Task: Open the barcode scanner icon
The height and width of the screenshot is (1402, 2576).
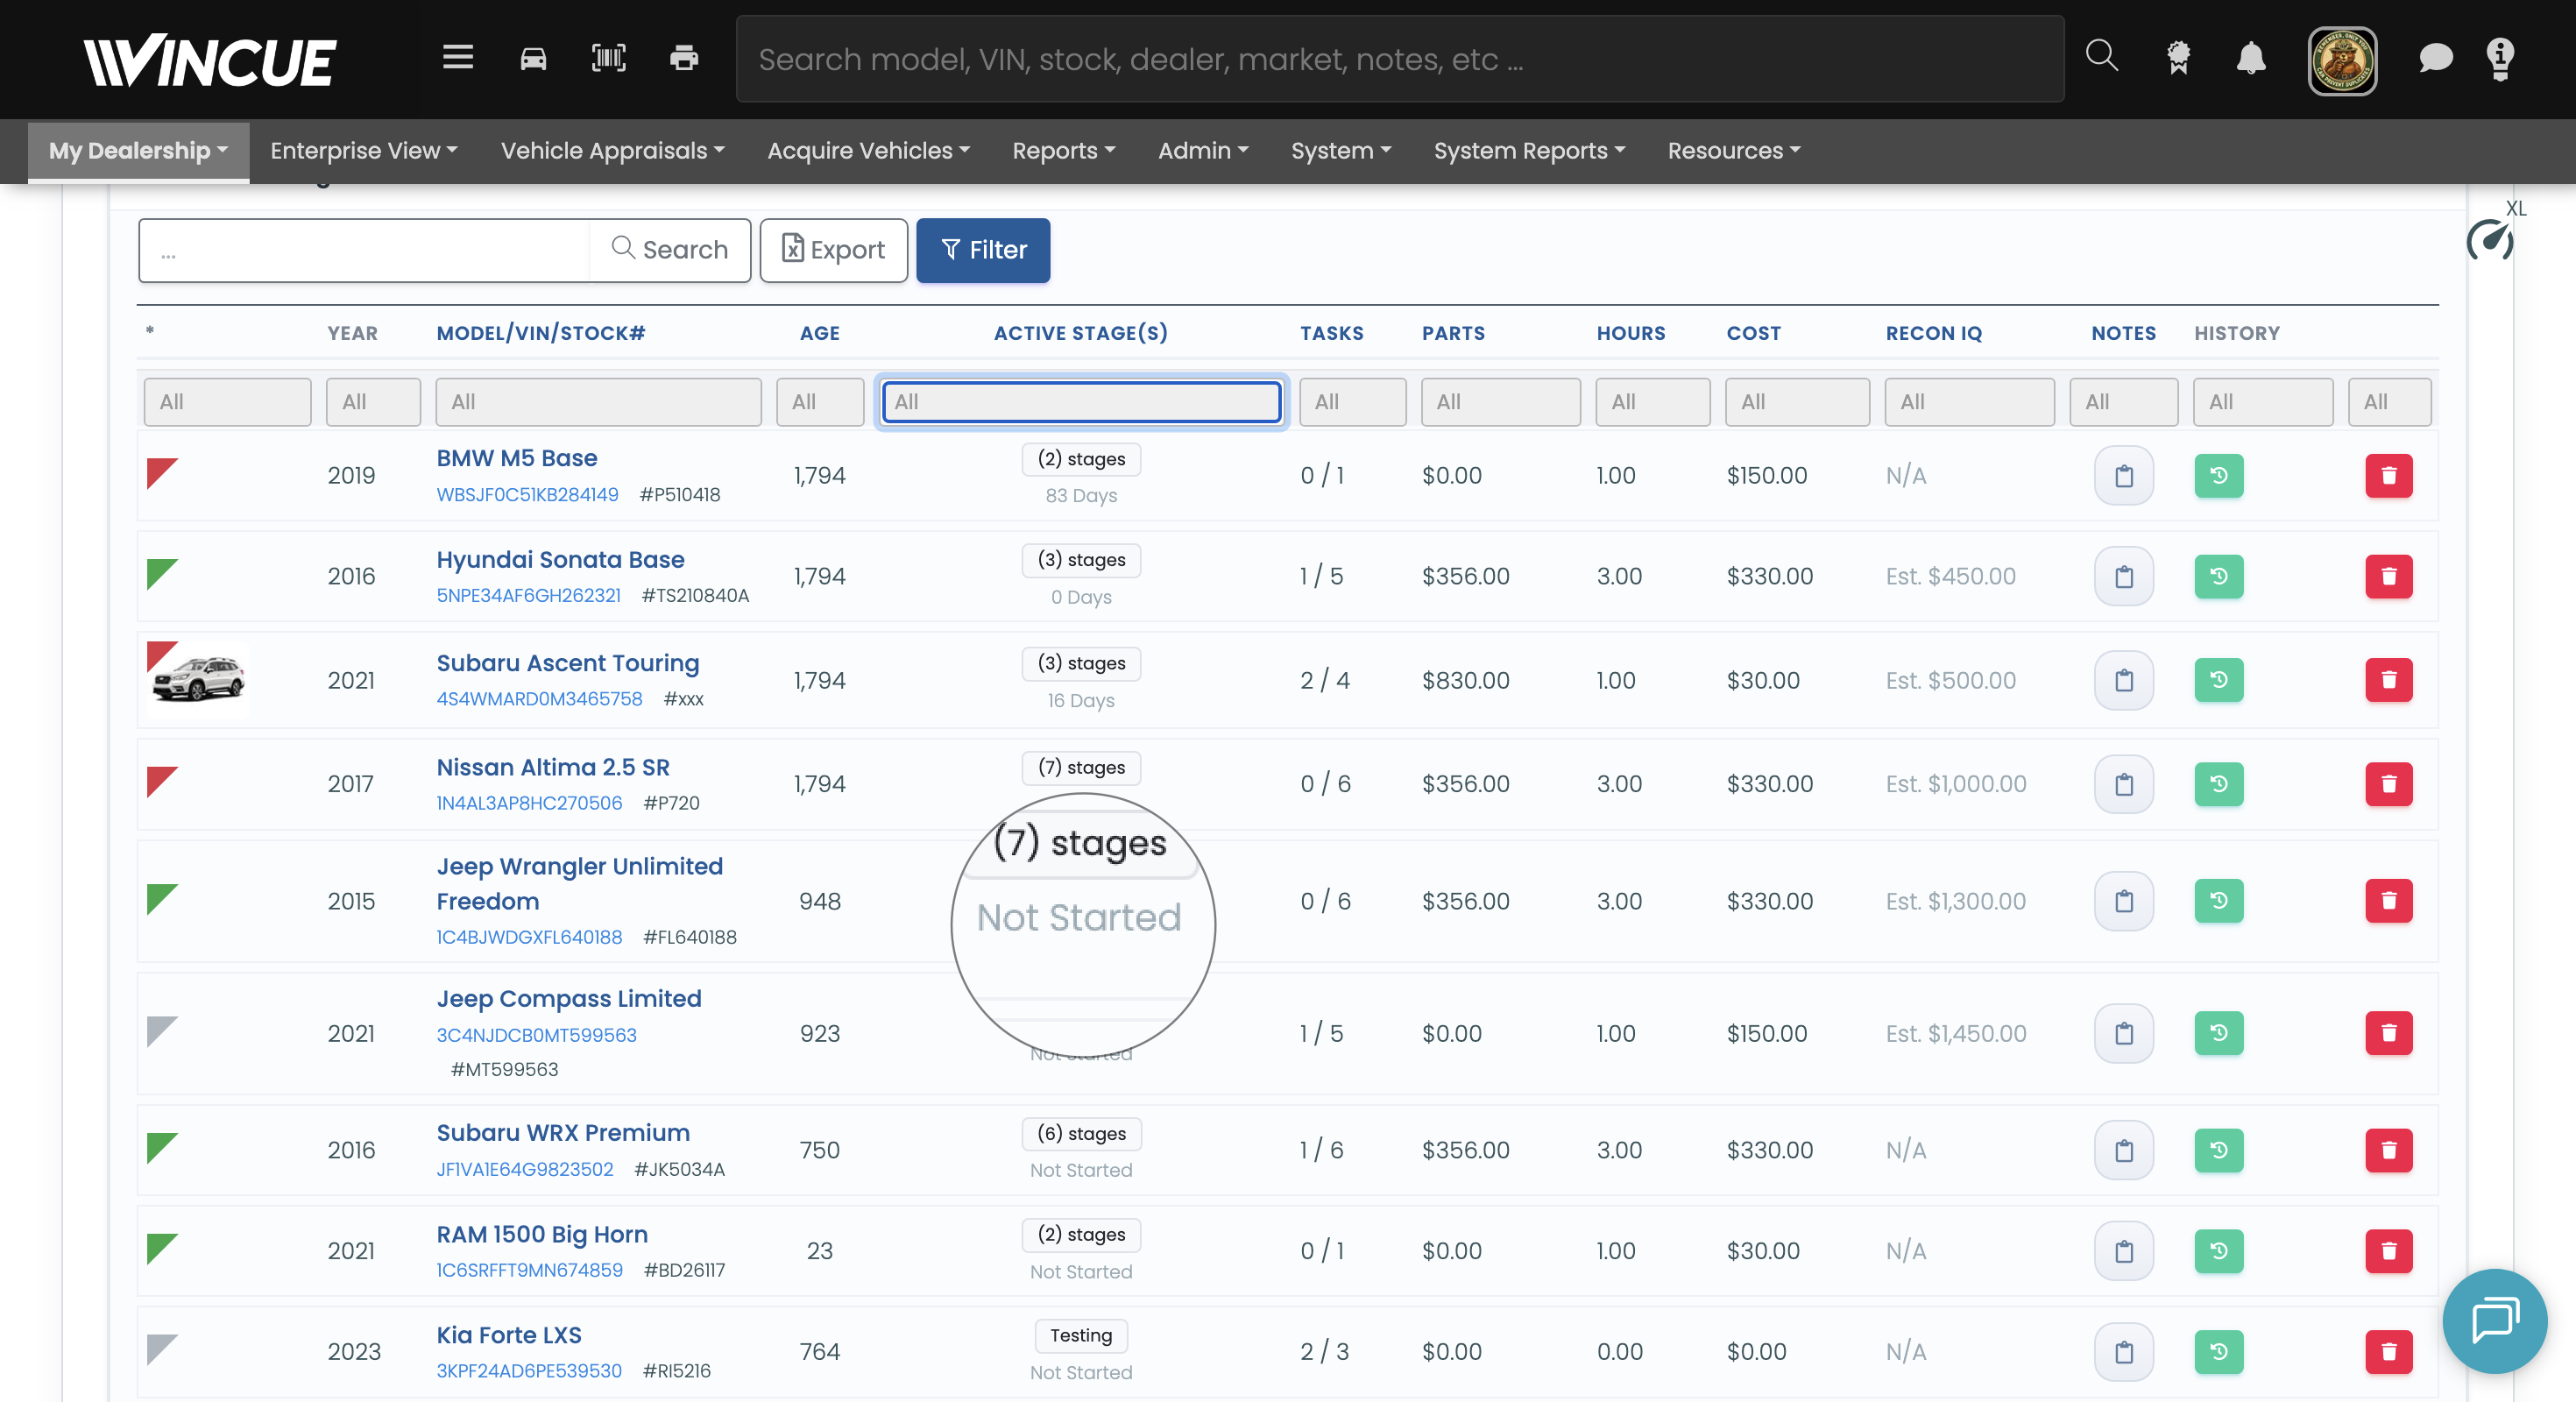Action: pyautogui.click(x=609, y=58)
